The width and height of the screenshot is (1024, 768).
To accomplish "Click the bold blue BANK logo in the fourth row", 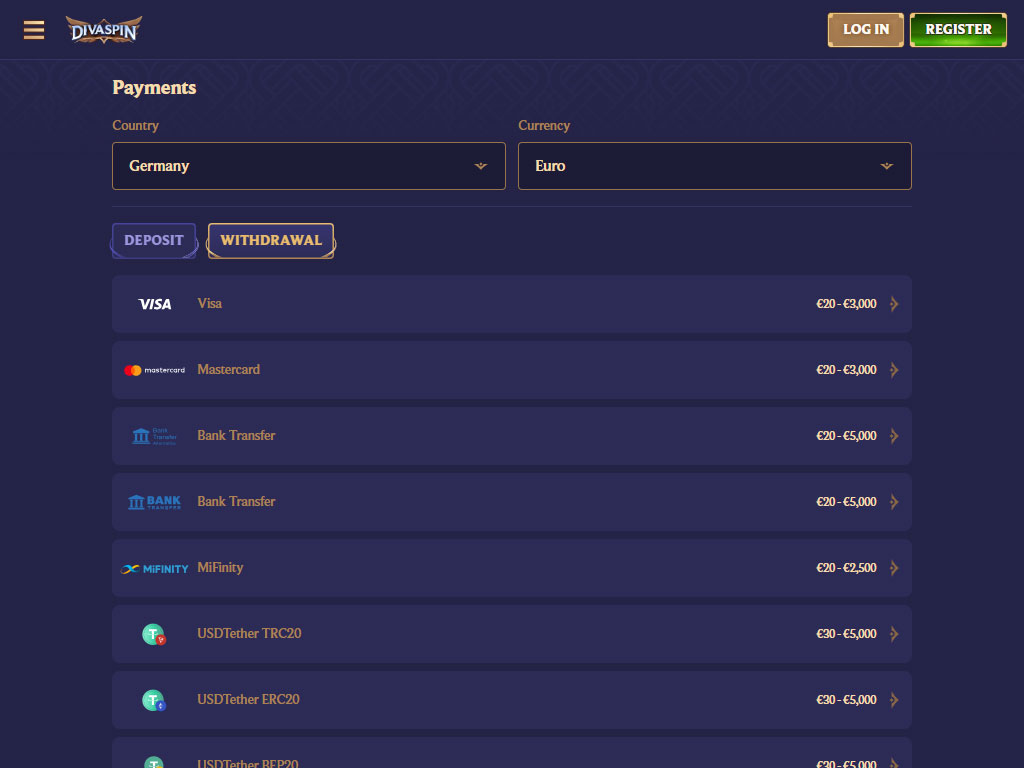I will coord(155,502).
